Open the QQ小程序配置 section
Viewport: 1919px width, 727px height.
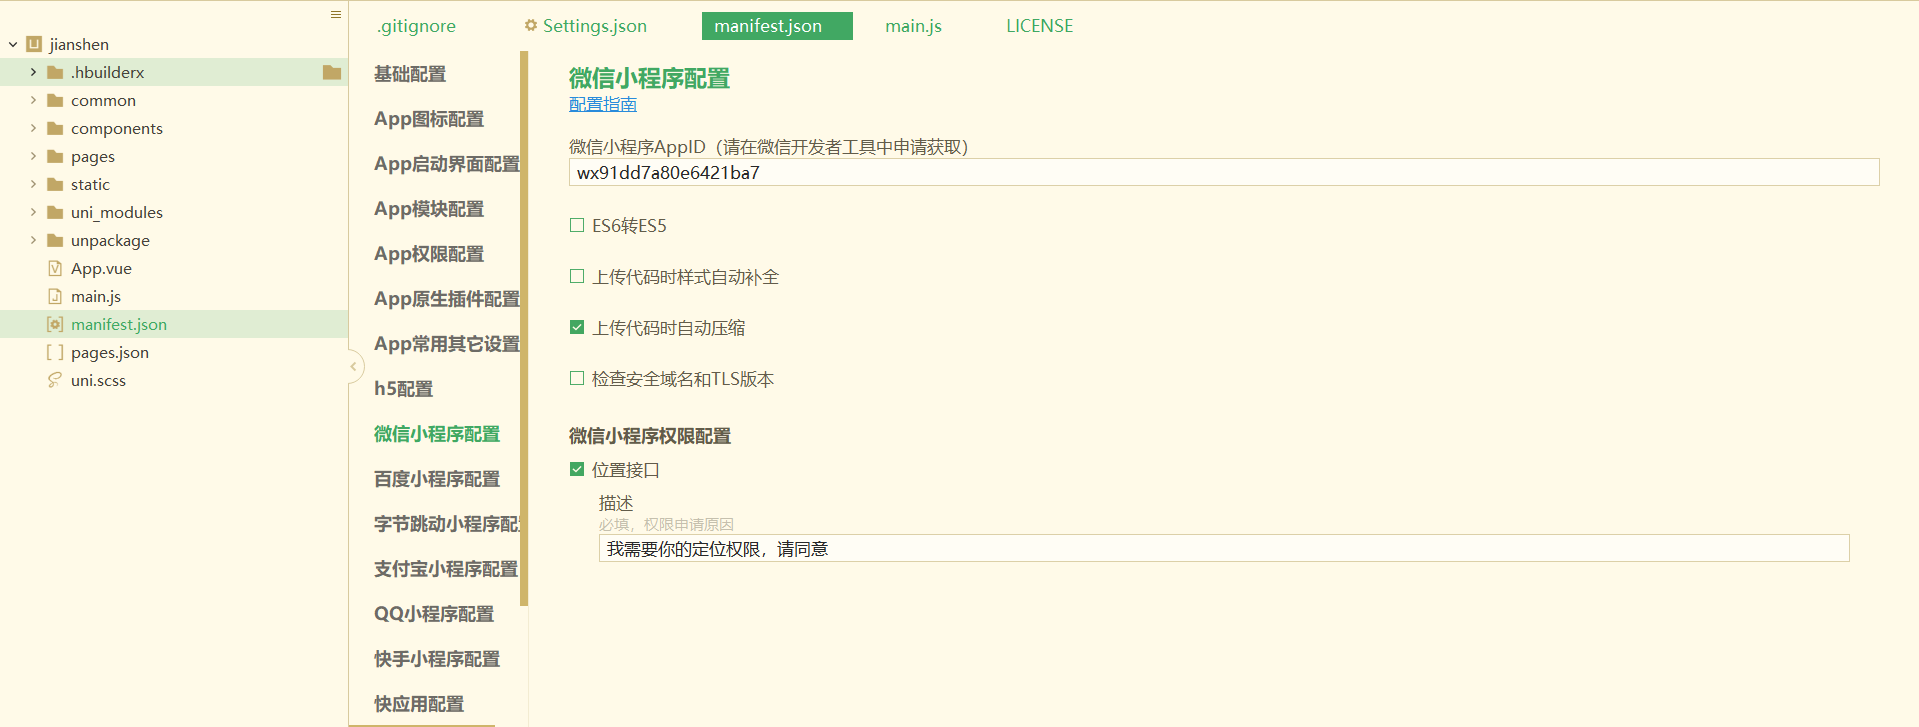pyautogui.click(x=434, y=614)
